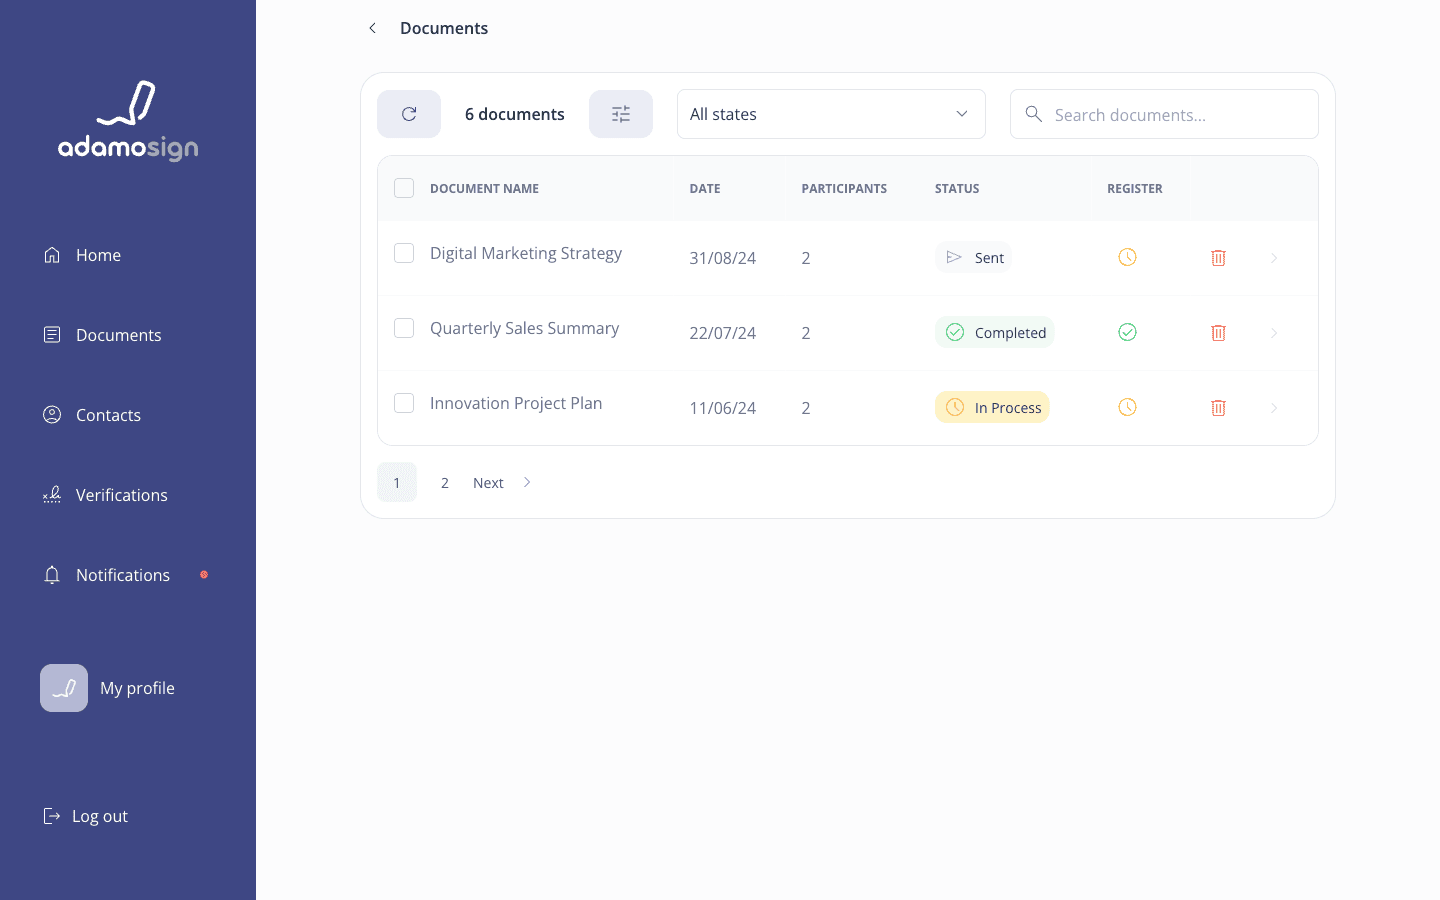Click the STATUS column header
1440x900 pixels.
click(x=957, y=188)
